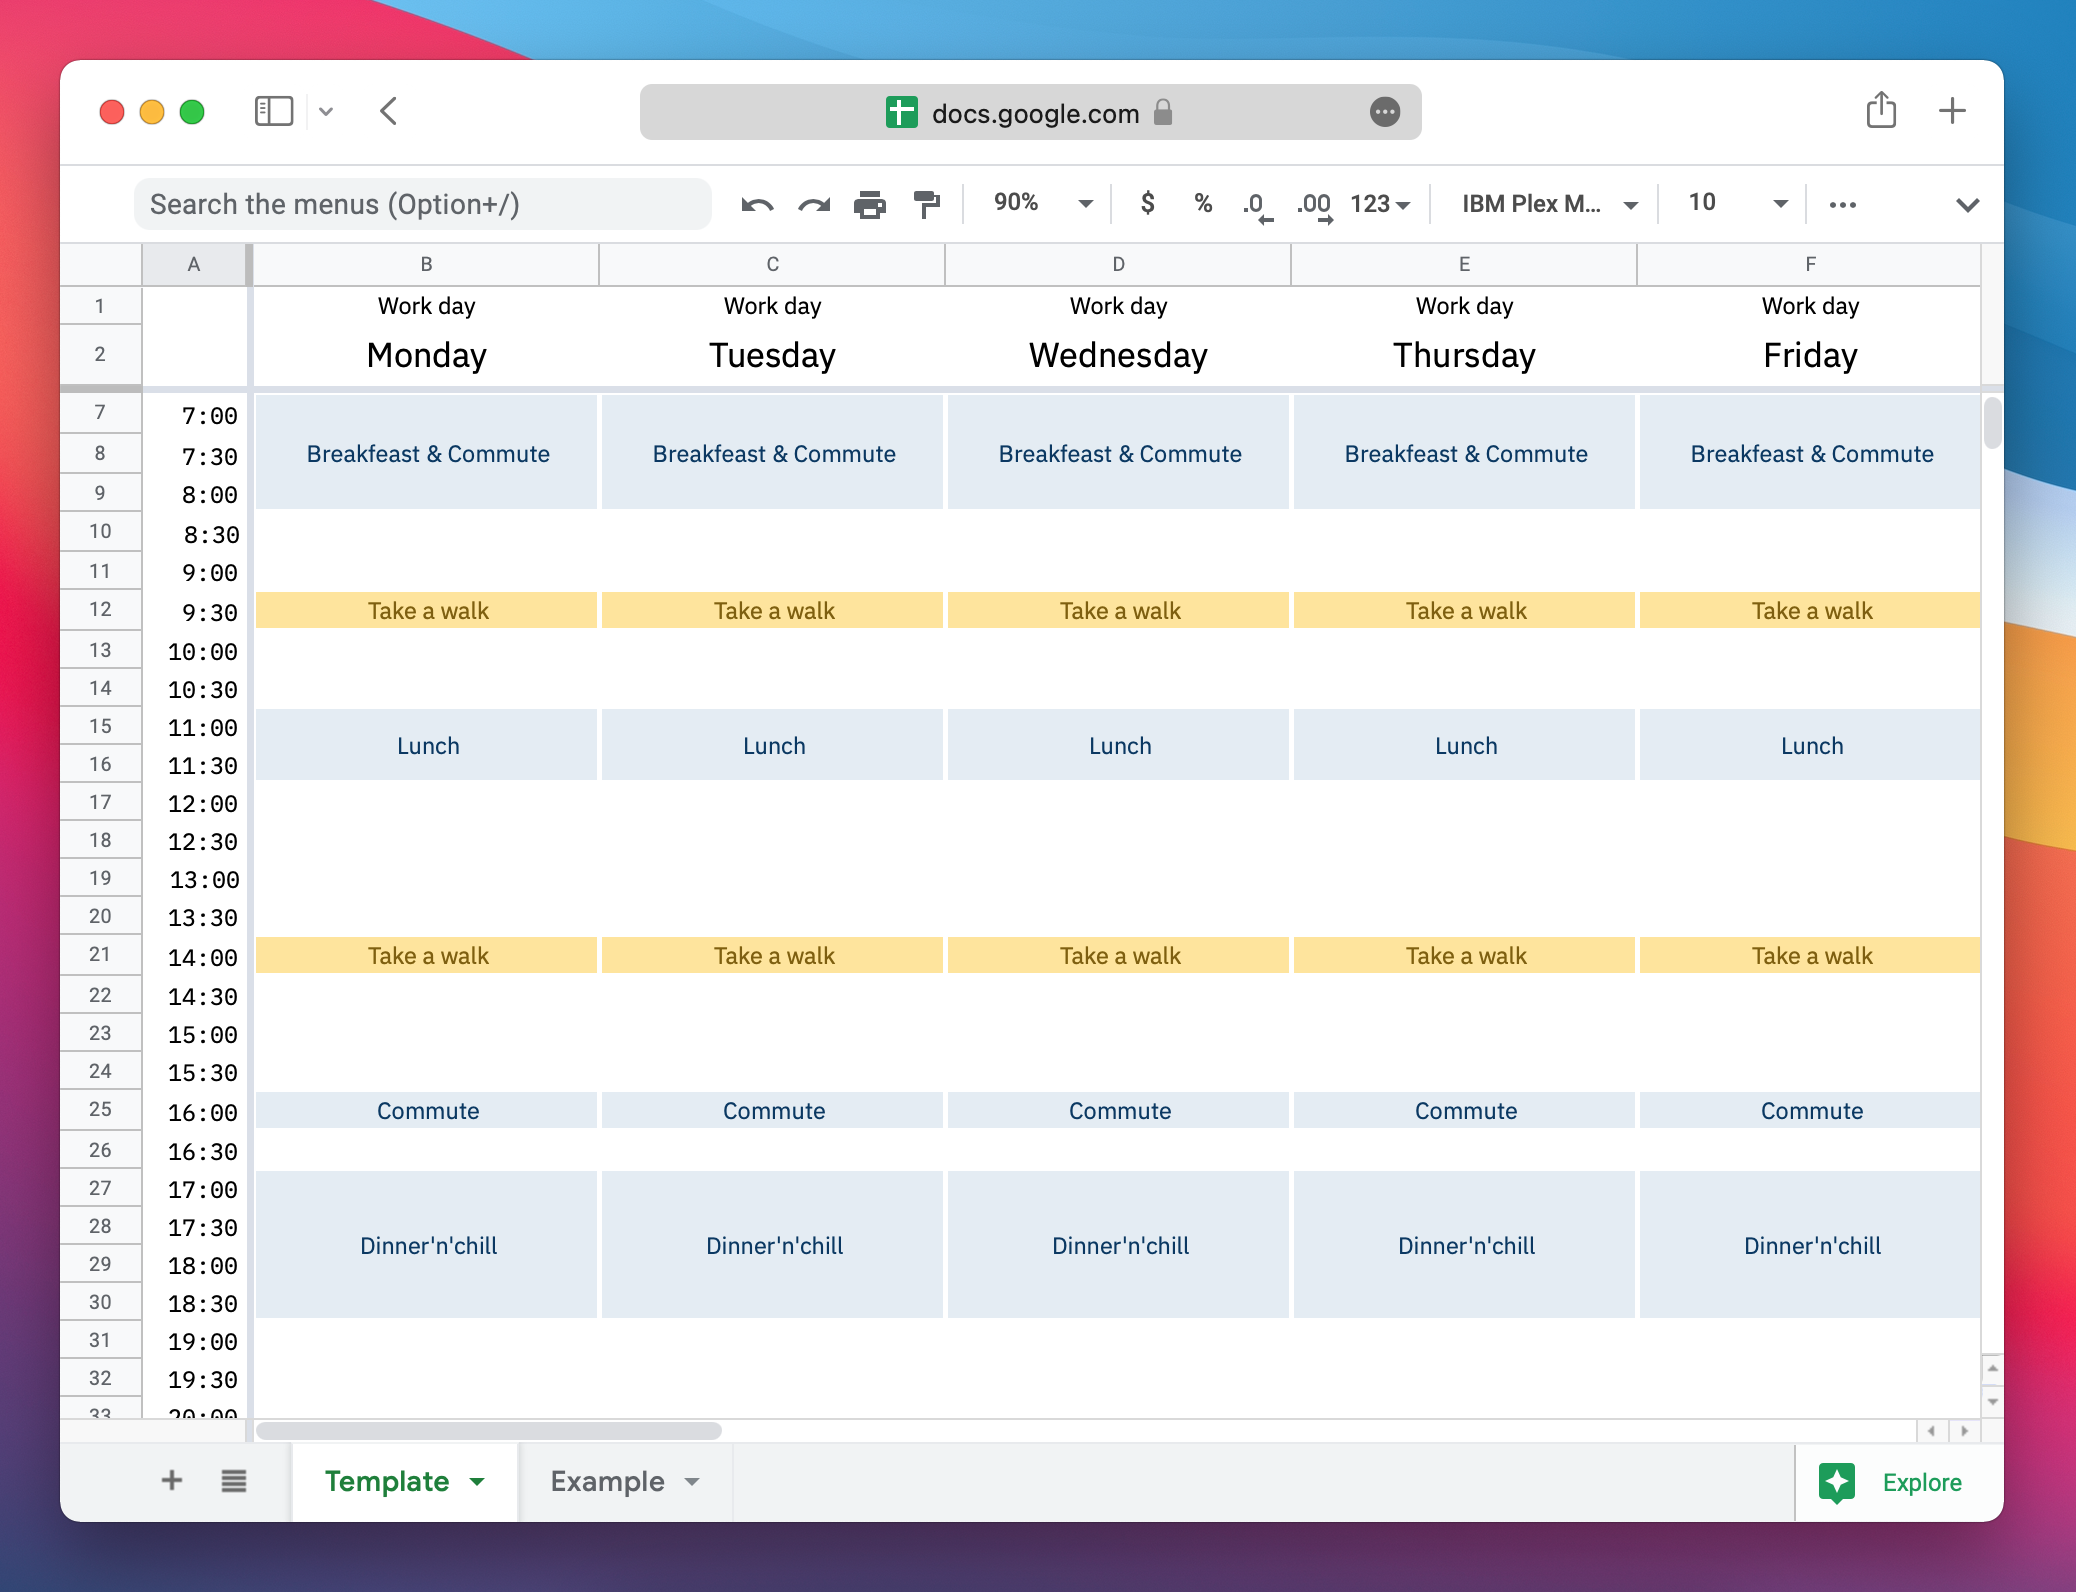Screen dimensions: 2076x1592
Task: Open the 123 number format menu
Action: click(1380, 204)
